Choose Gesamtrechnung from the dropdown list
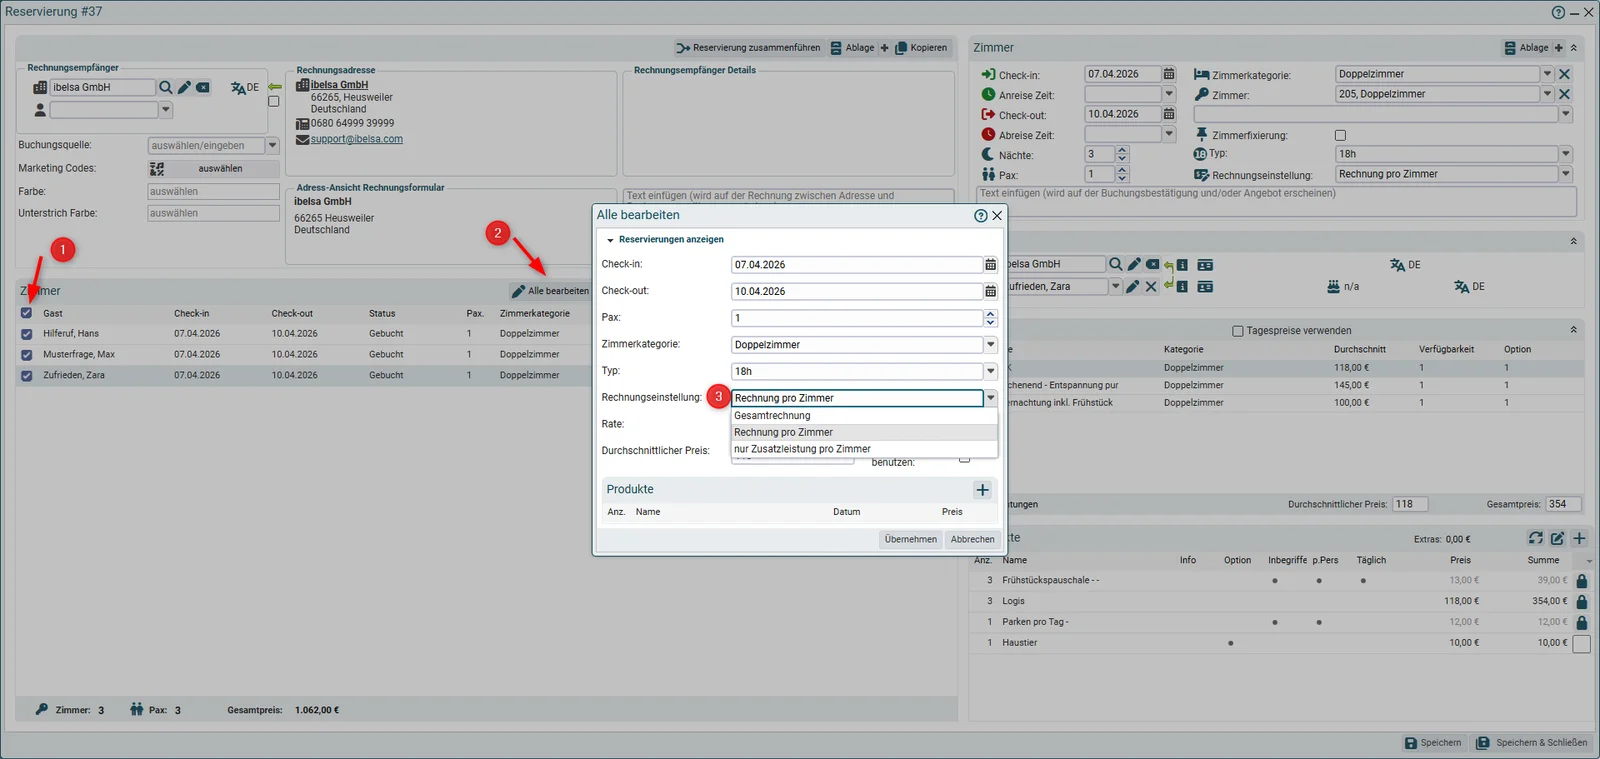 tap(864, 416)
